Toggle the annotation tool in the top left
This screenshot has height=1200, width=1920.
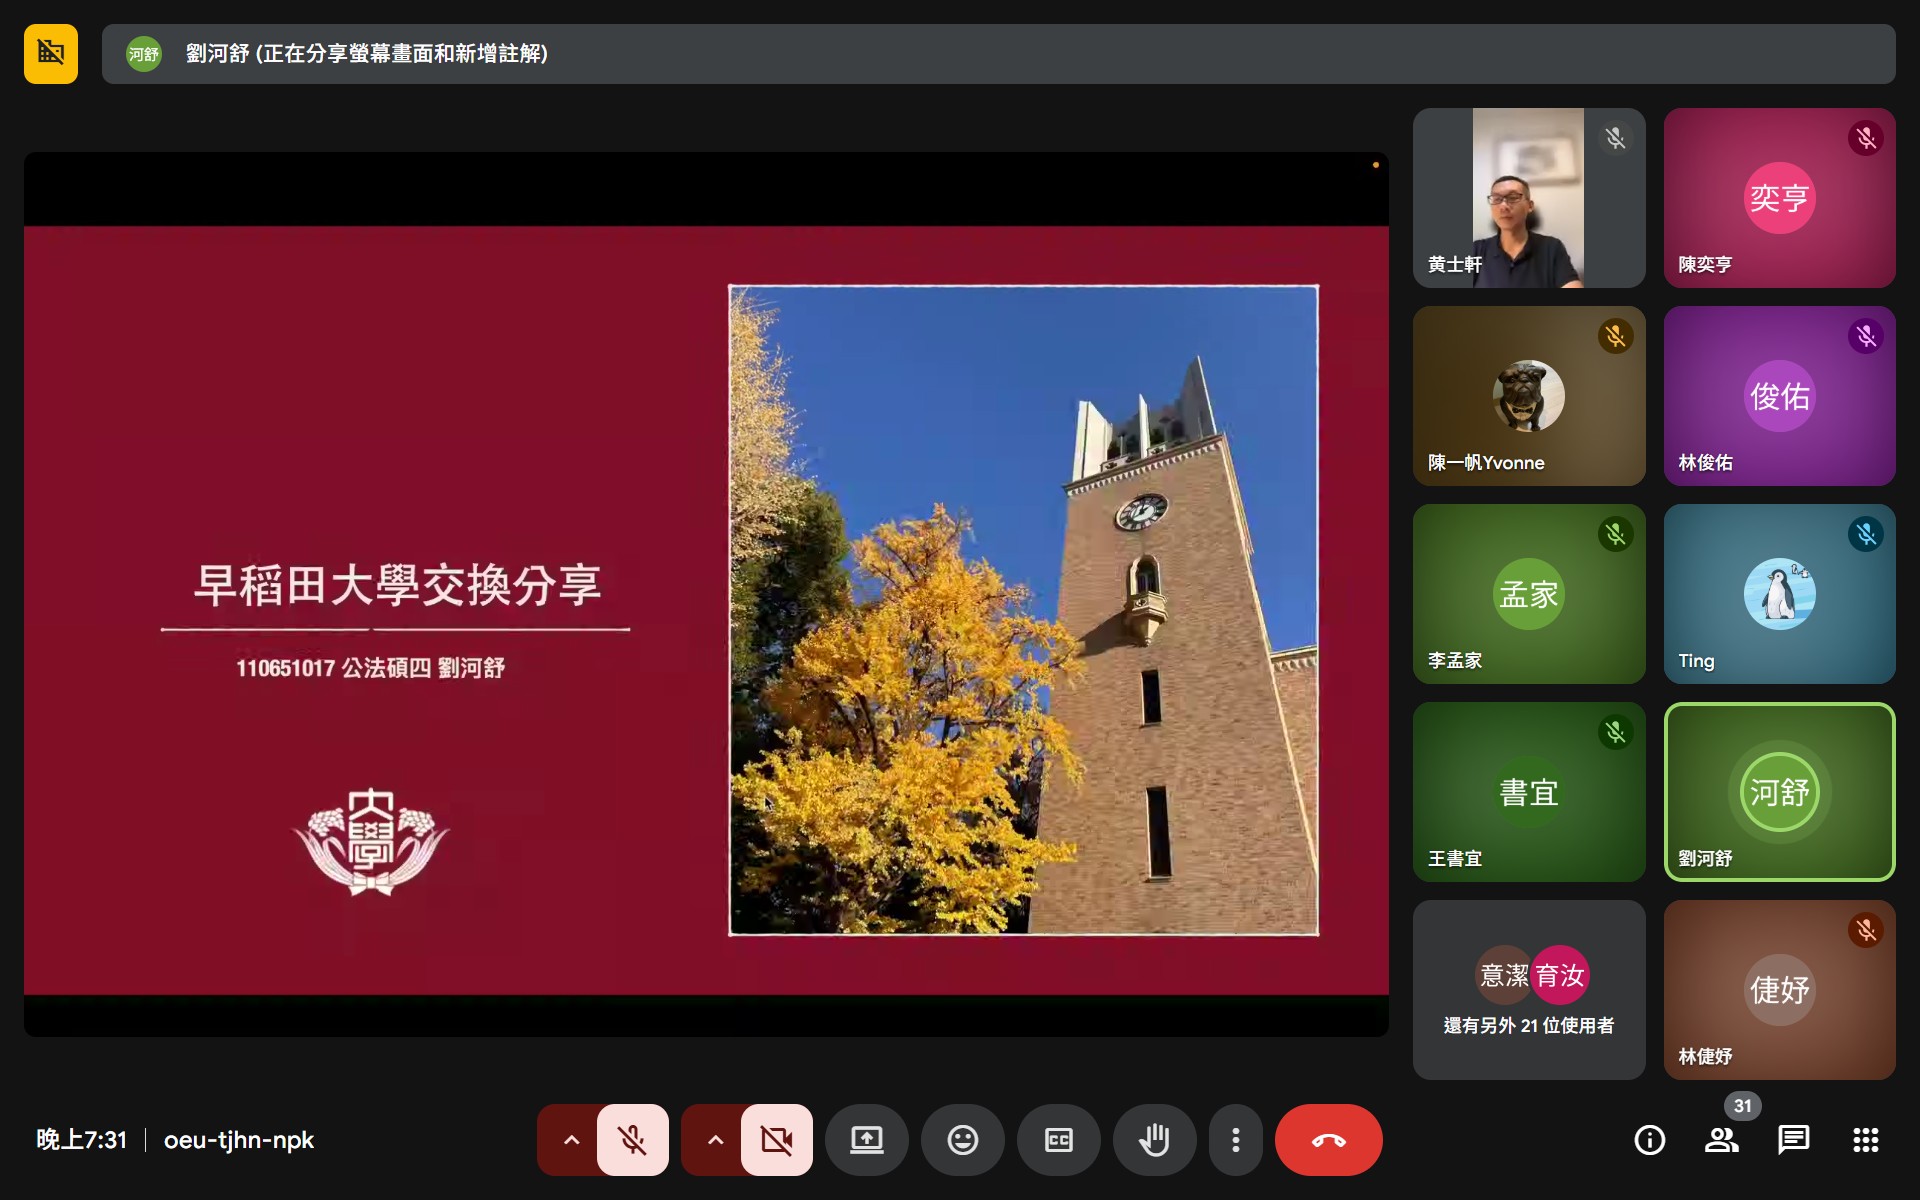pos(50,54)
